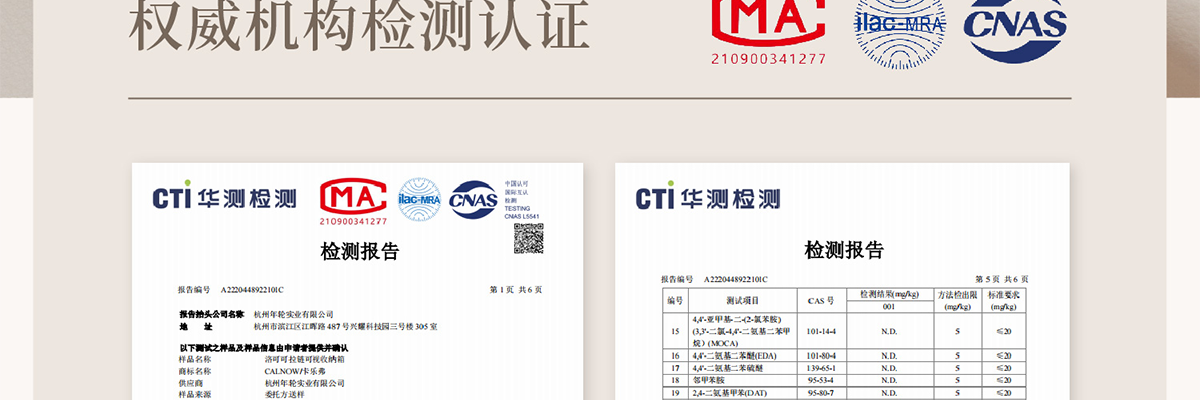
Task: Click the large CNAS logo in the banner
Action: pos(1014,30)
